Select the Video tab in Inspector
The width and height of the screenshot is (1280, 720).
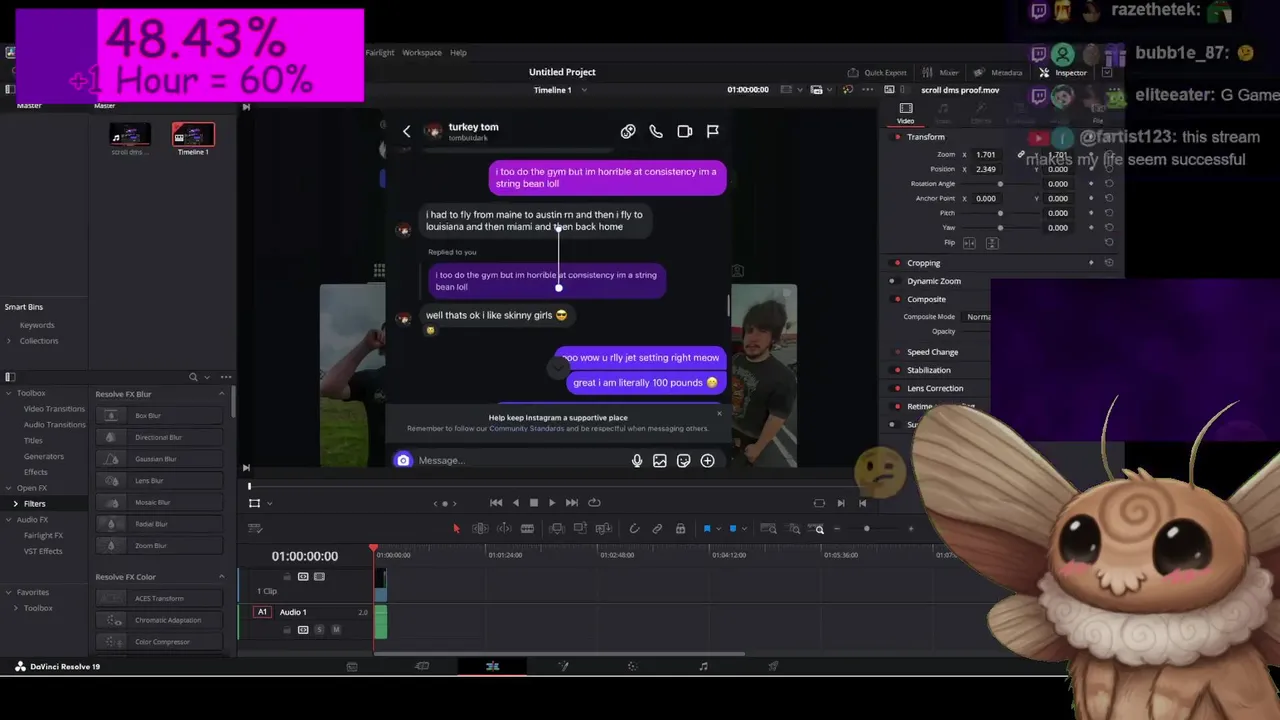click(905, 113)
